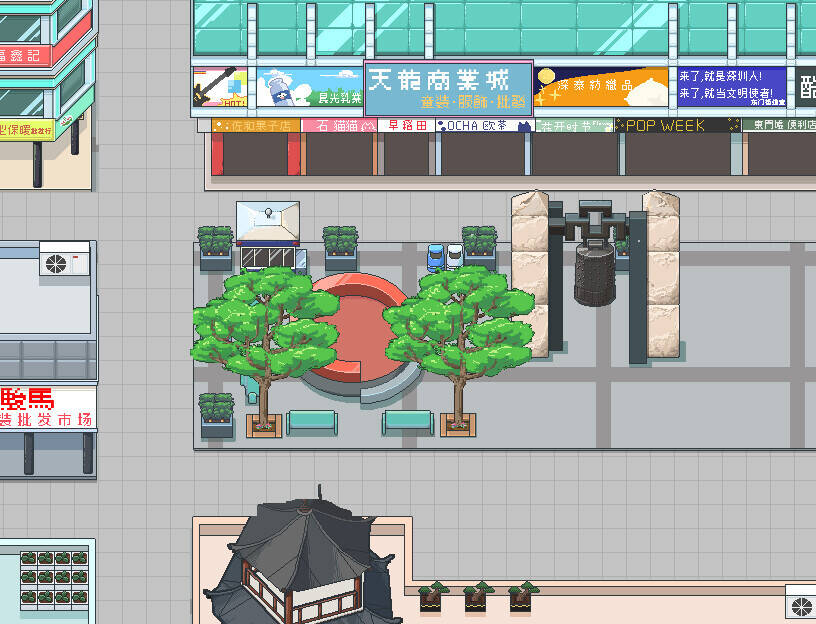Select the white trash bin
This screenshot has height=624, width=816.
point(454,257)
